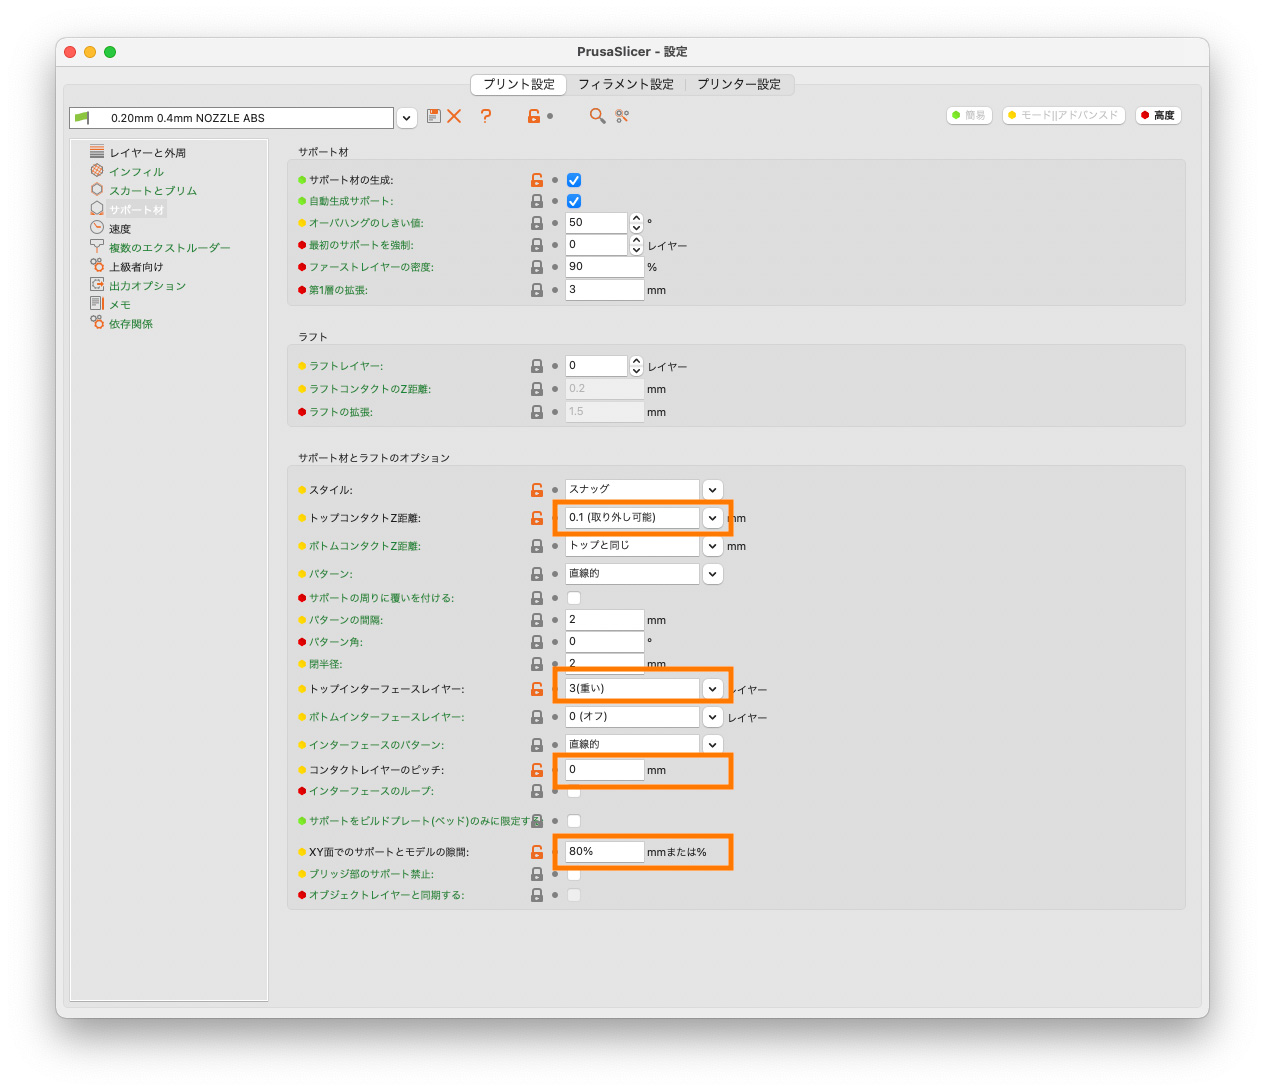Open the インフィル settings page
1265x1092 pixels.
136,172
